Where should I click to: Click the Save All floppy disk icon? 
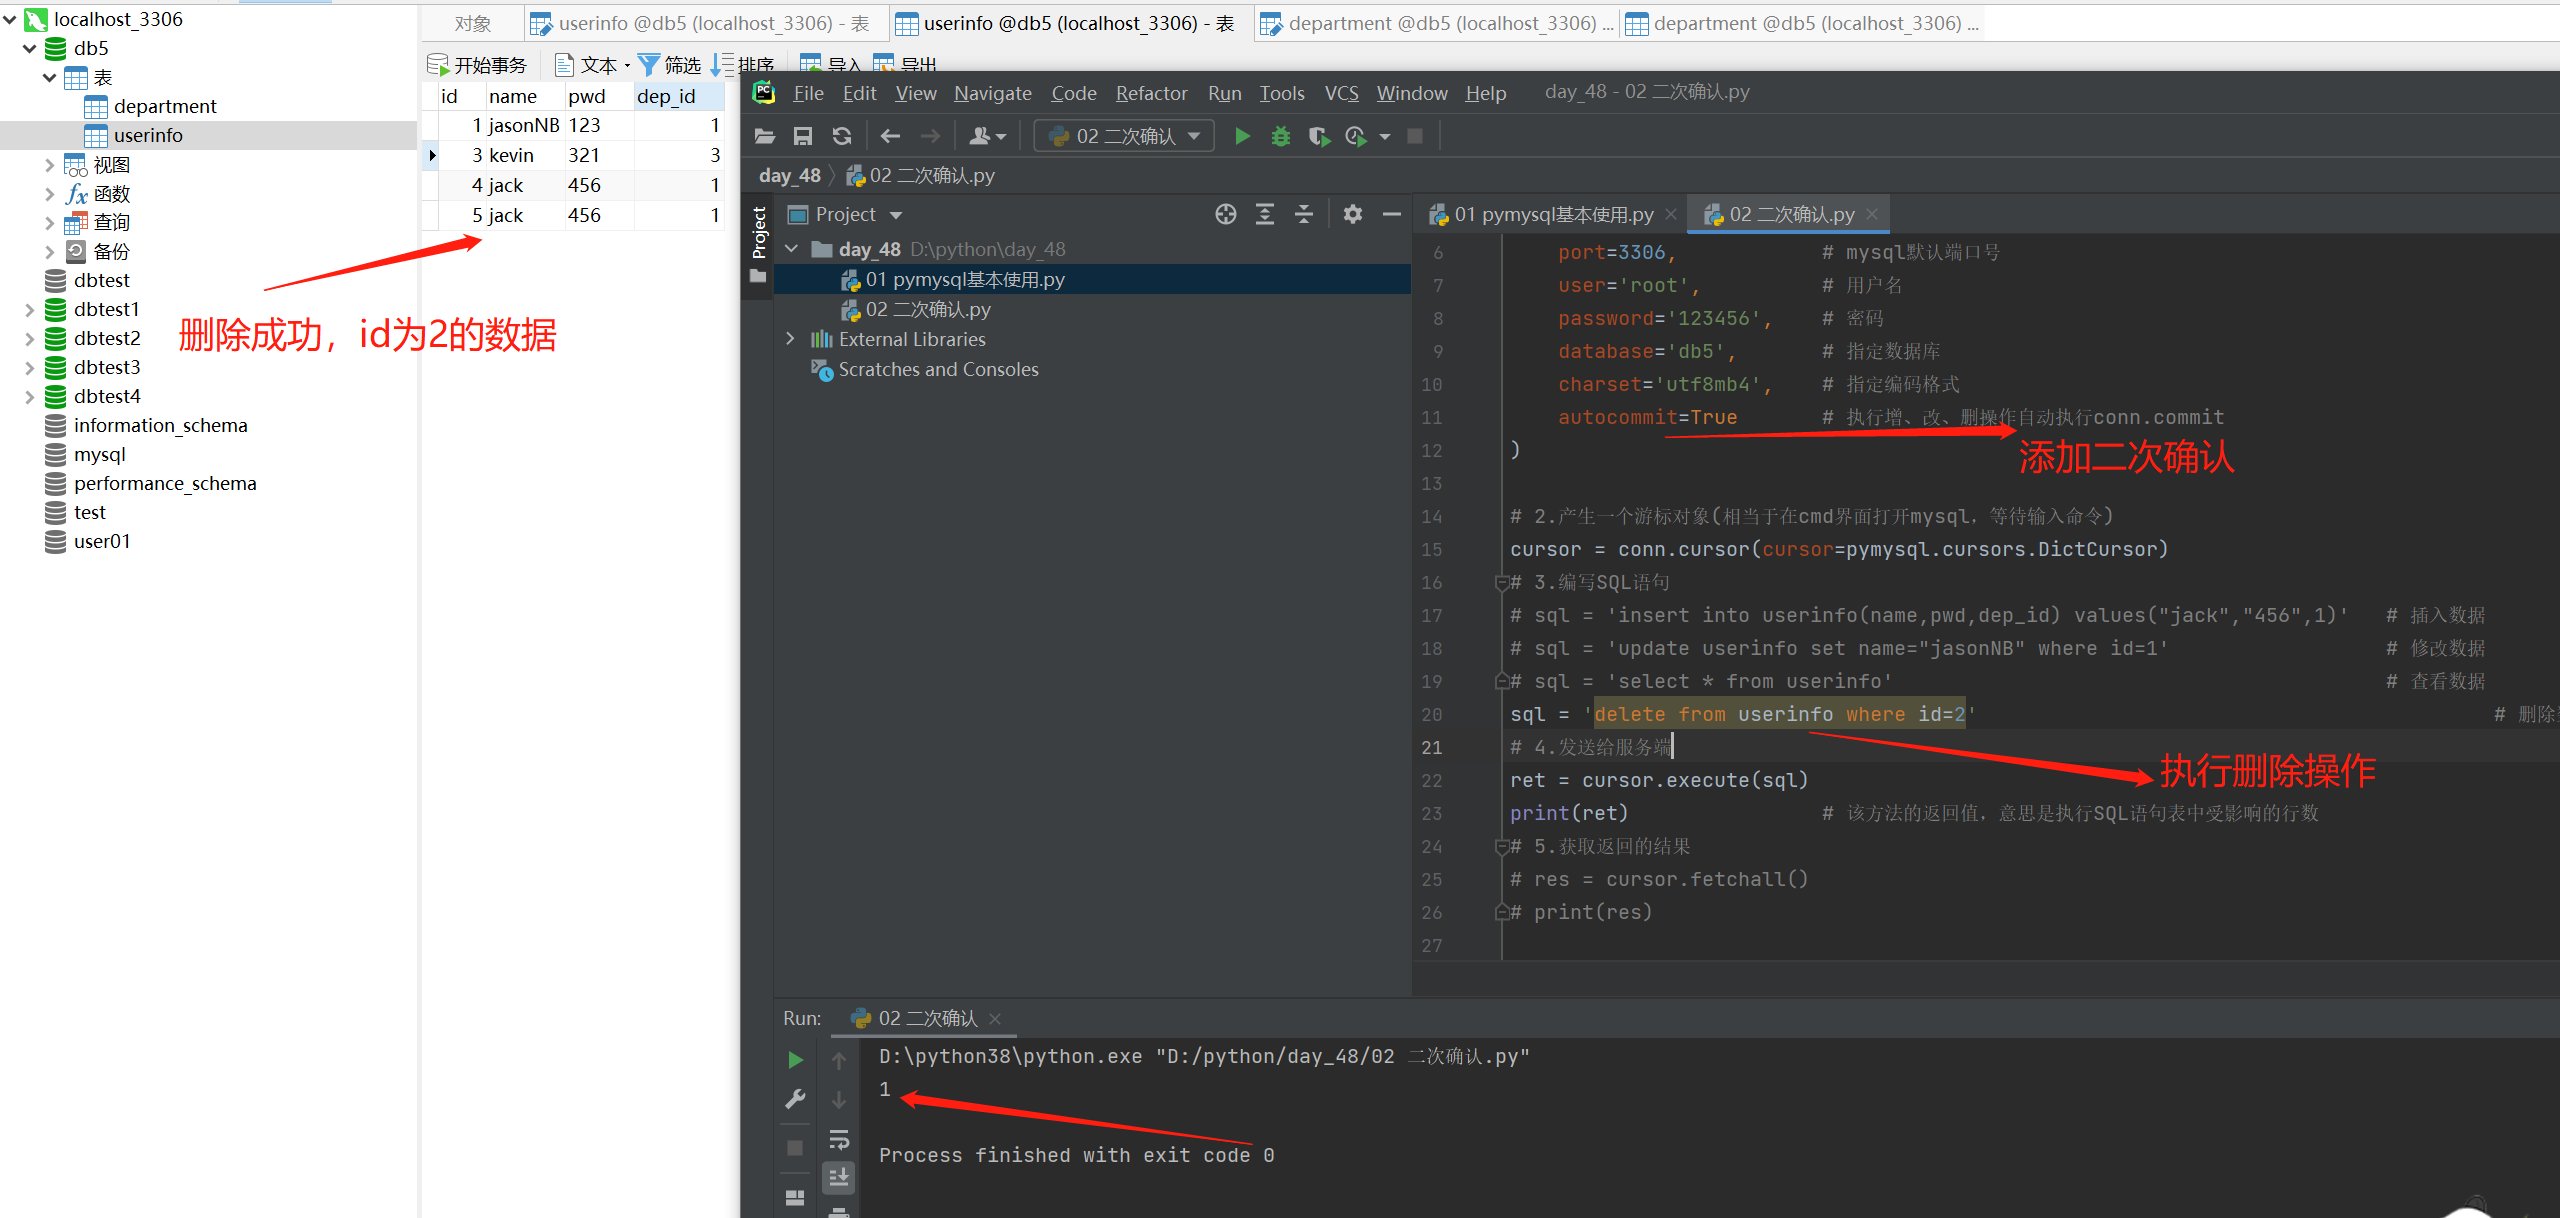pyautogui.click(x=802, y=136)
